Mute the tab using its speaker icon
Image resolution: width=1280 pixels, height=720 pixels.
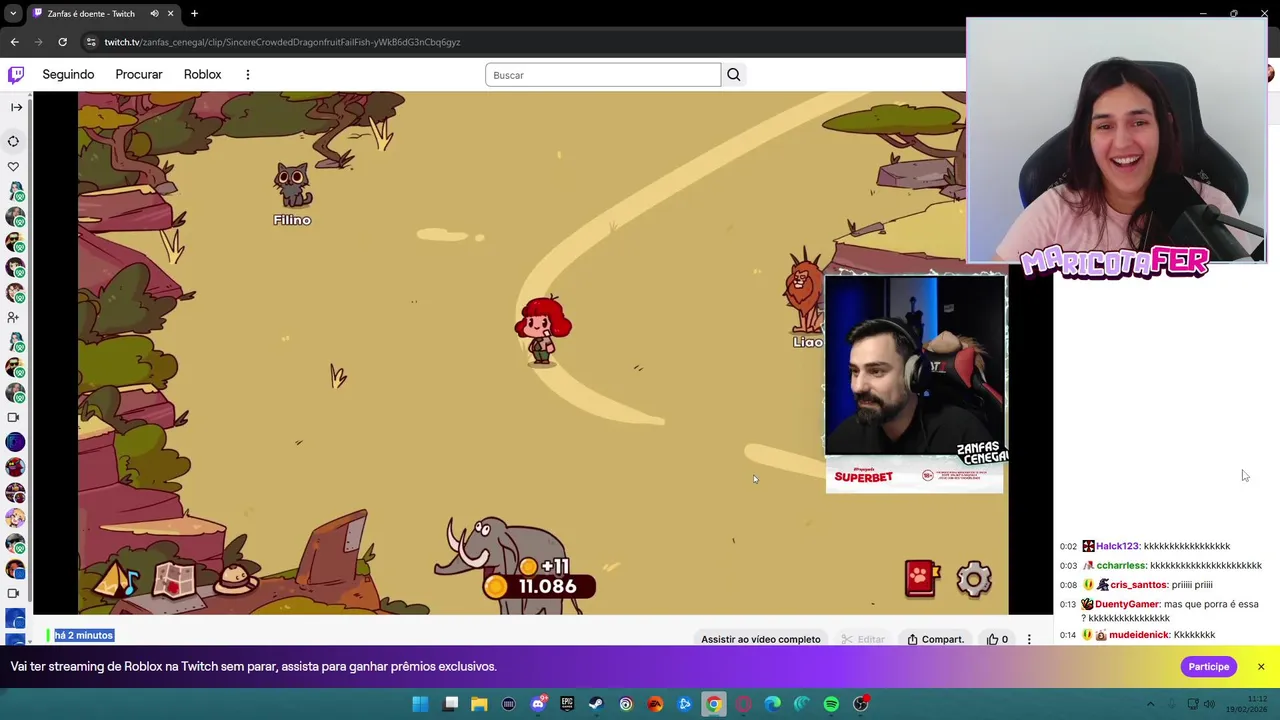155,14
